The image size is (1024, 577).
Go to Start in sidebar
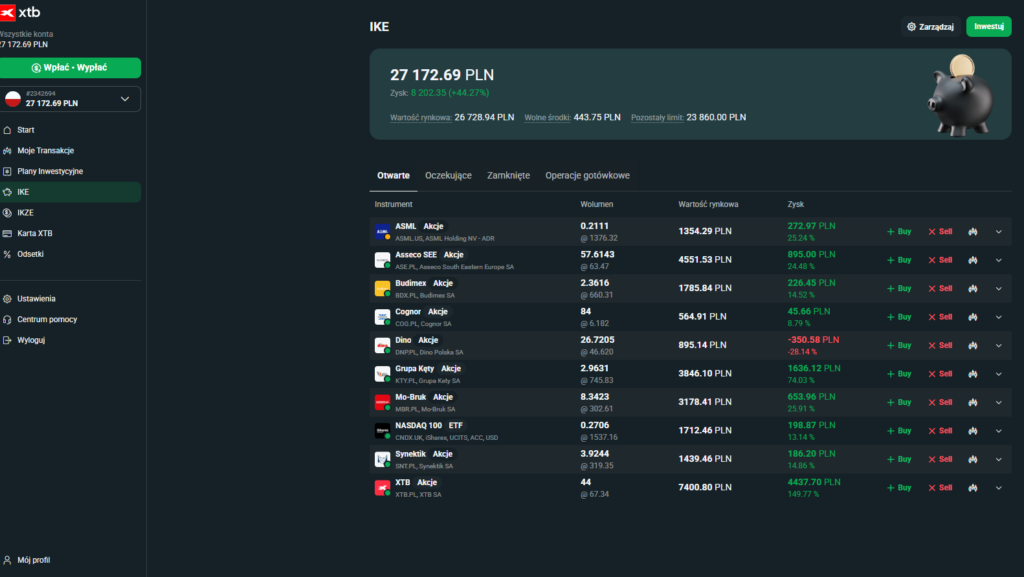click(70, 130)
